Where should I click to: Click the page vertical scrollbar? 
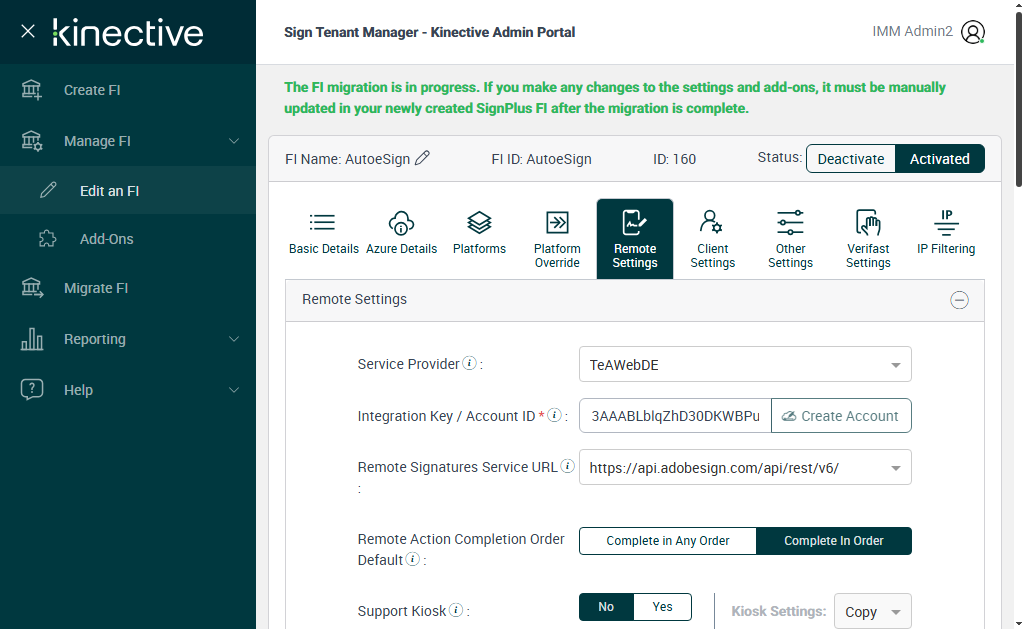(1018, 98)
